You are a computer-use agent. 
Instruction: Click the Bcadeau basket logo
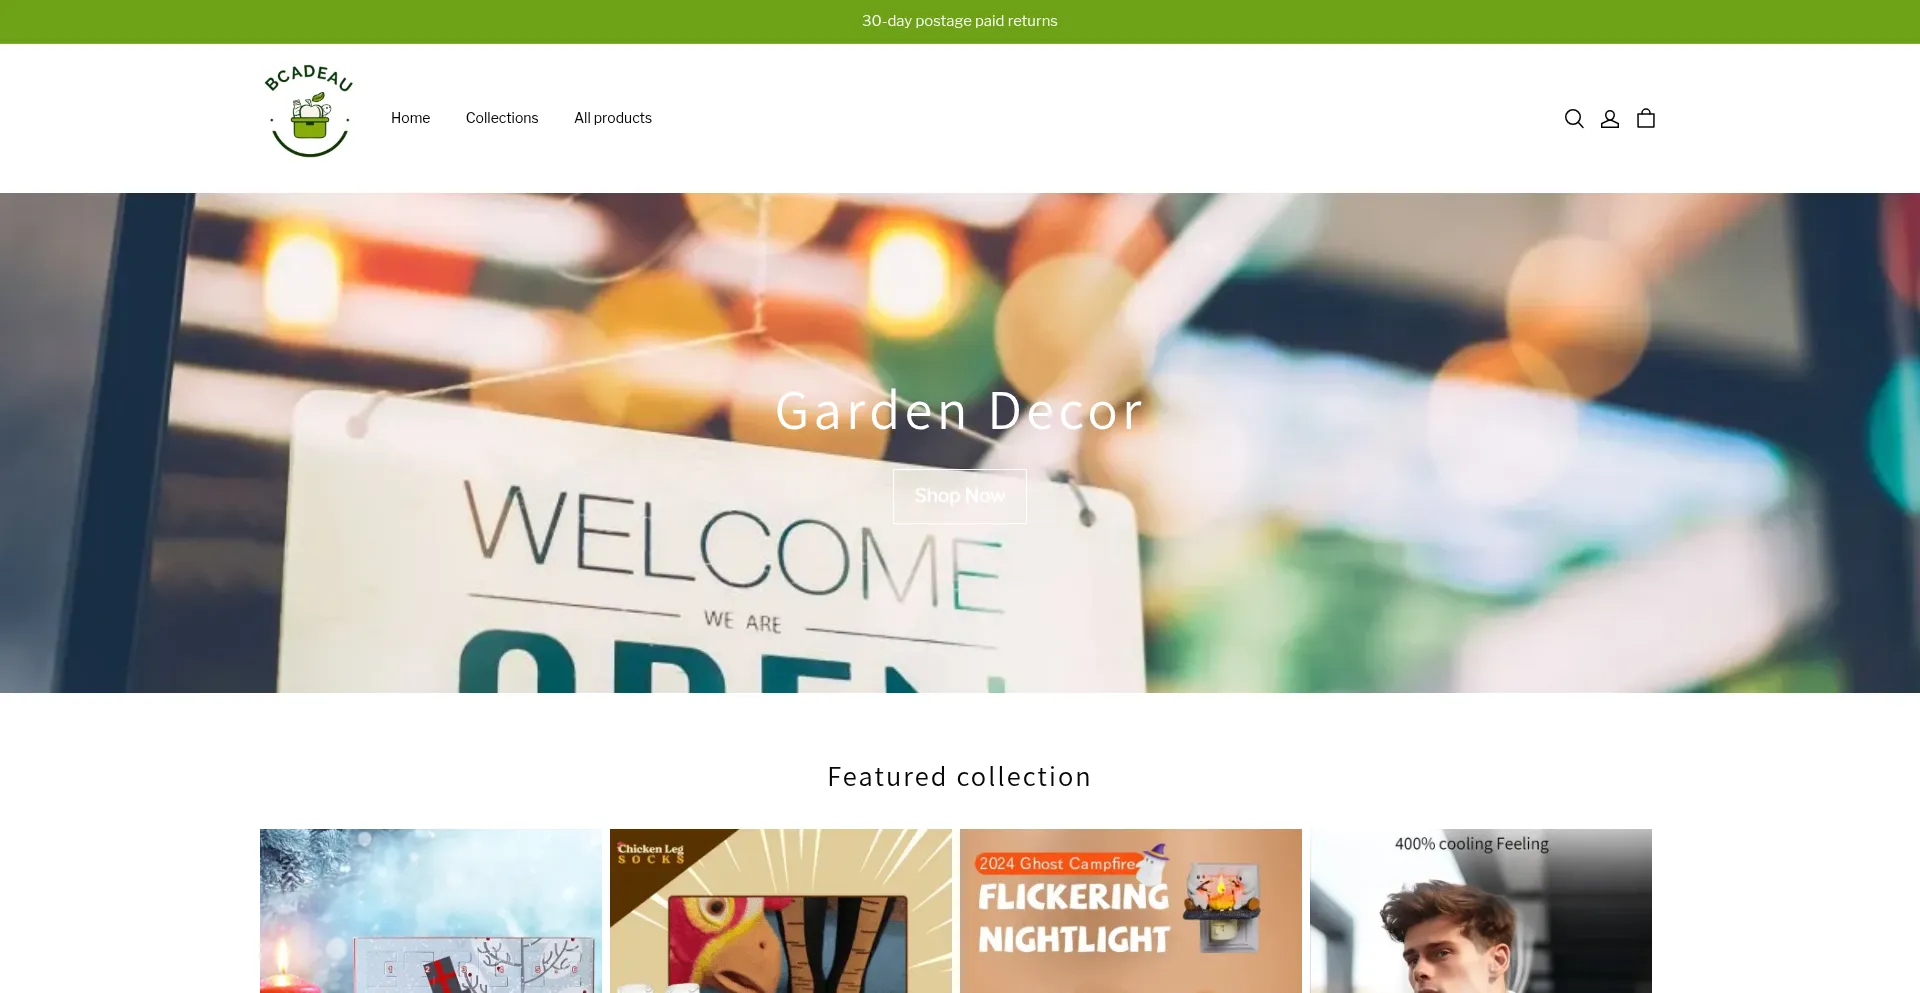(x=309, y=111)
